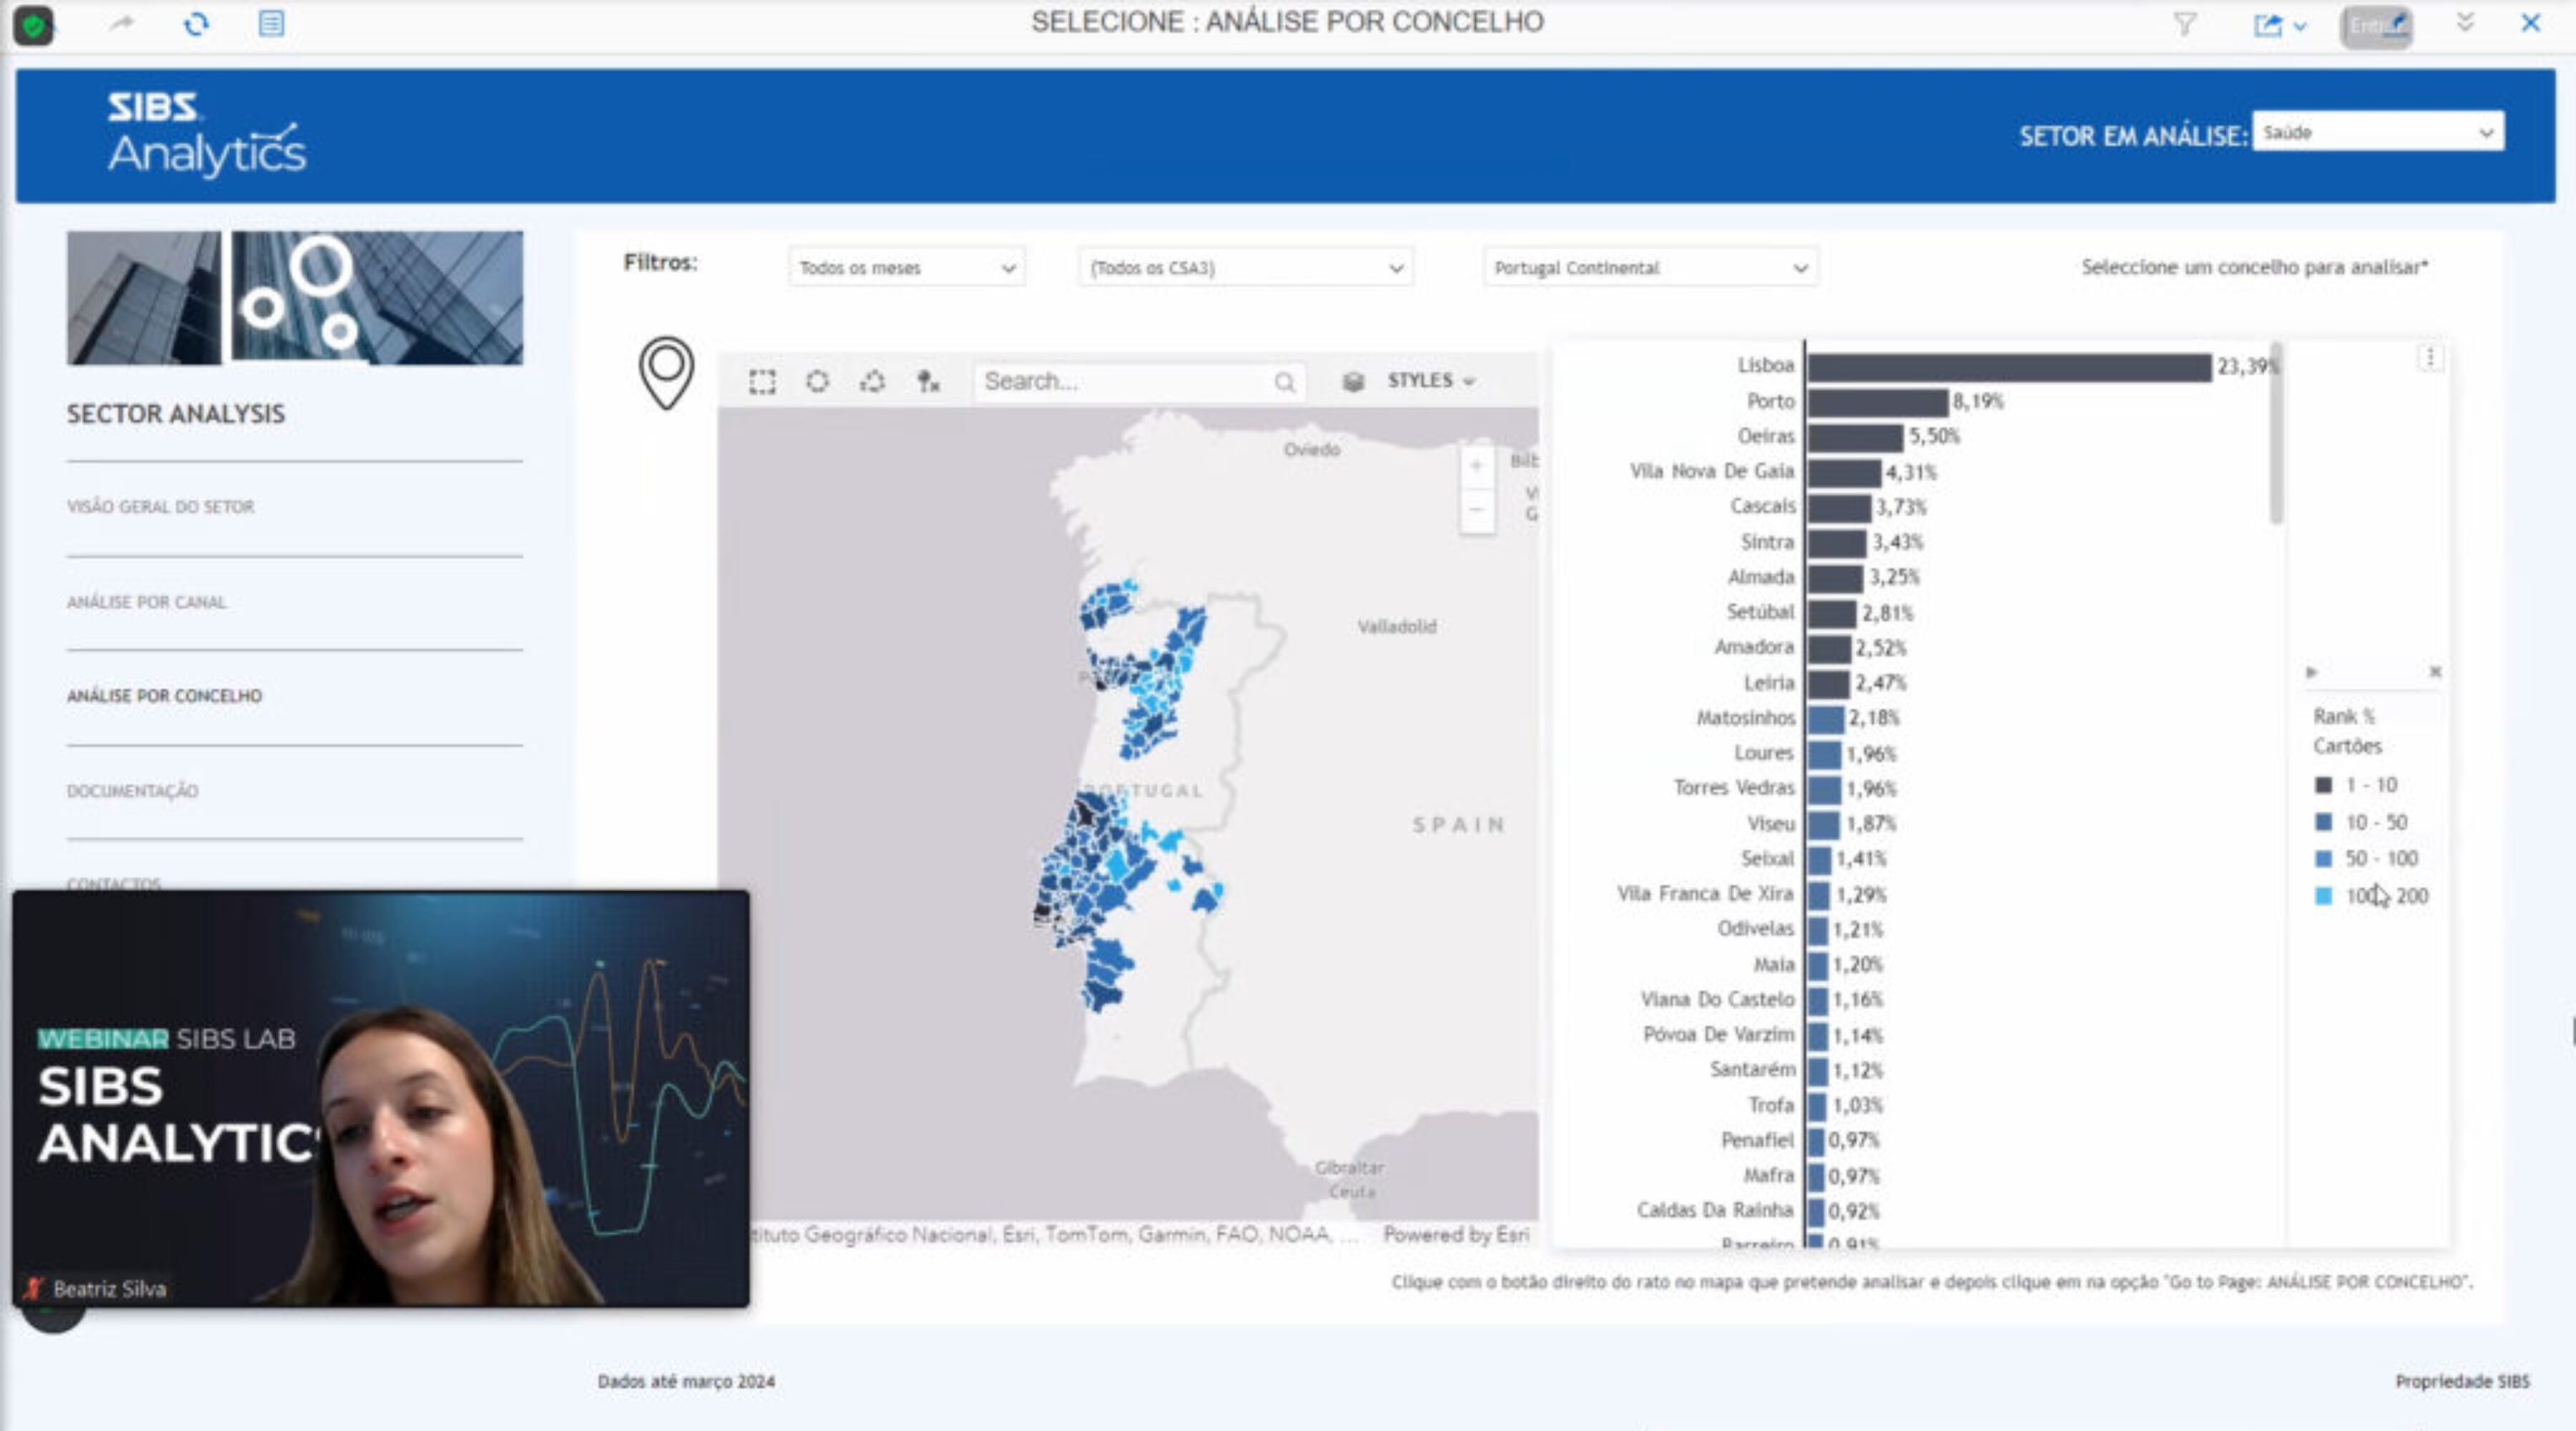
Task: Click the Lisboa bar in chart
Action: point(2008,367)
